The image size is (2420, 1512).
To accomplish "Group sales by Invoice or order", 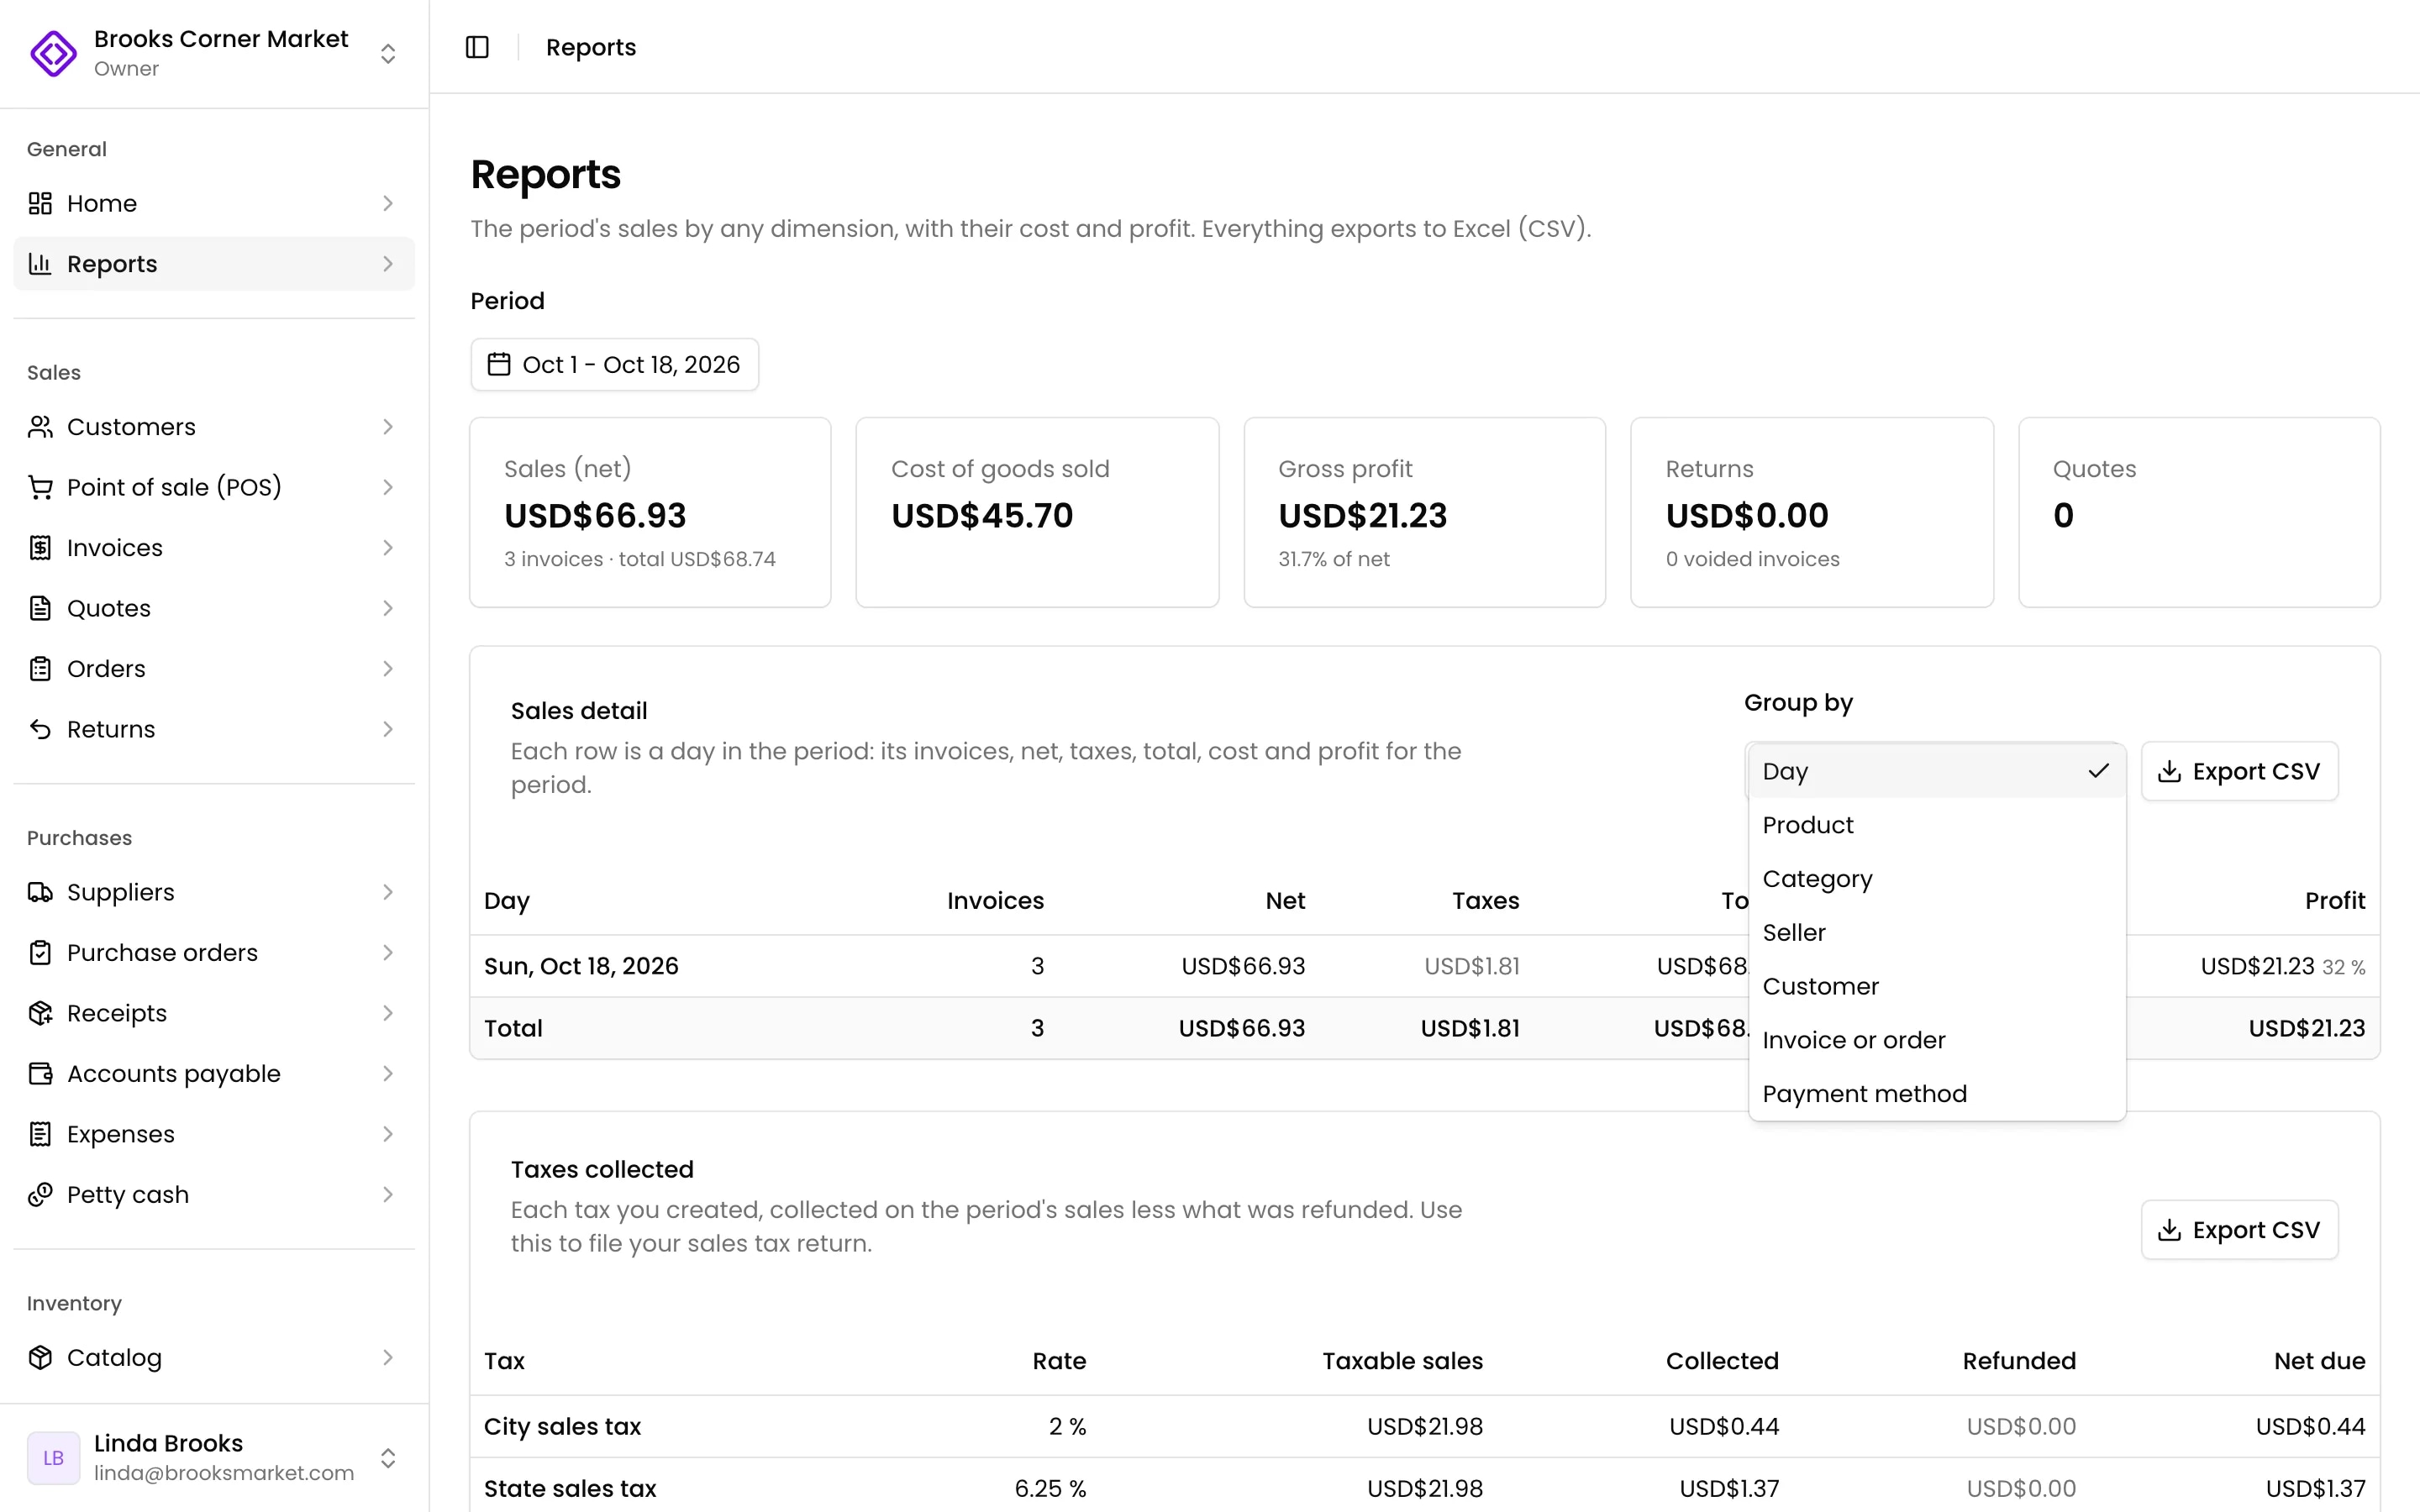I will tap(1936, 1040).
